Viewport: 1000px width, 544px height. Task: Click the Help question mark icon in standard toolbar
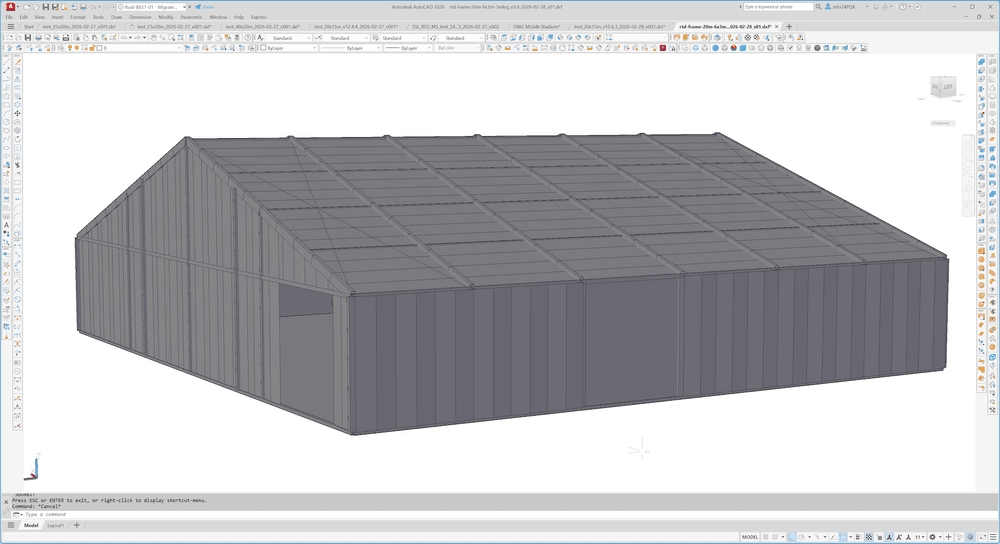(248, 38)
